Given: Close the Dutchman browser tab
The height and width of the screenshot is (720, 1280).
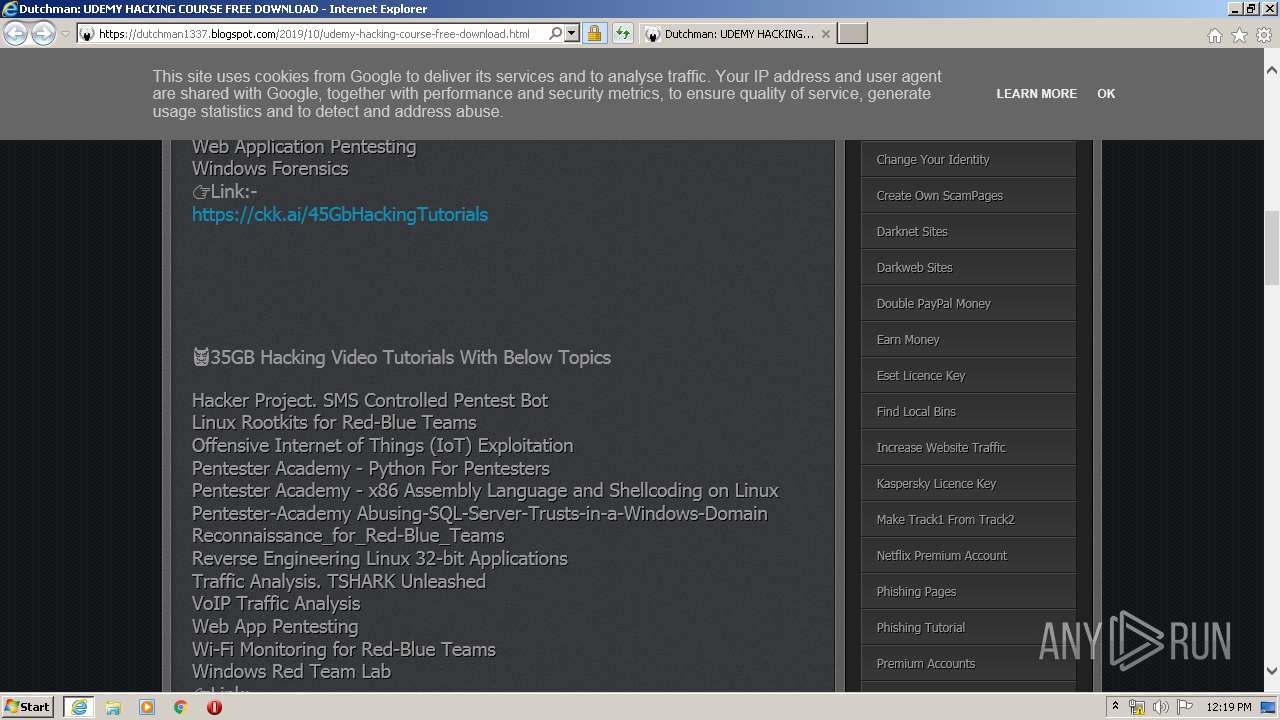Looking at the screenshot, I should tap(826, 34).
